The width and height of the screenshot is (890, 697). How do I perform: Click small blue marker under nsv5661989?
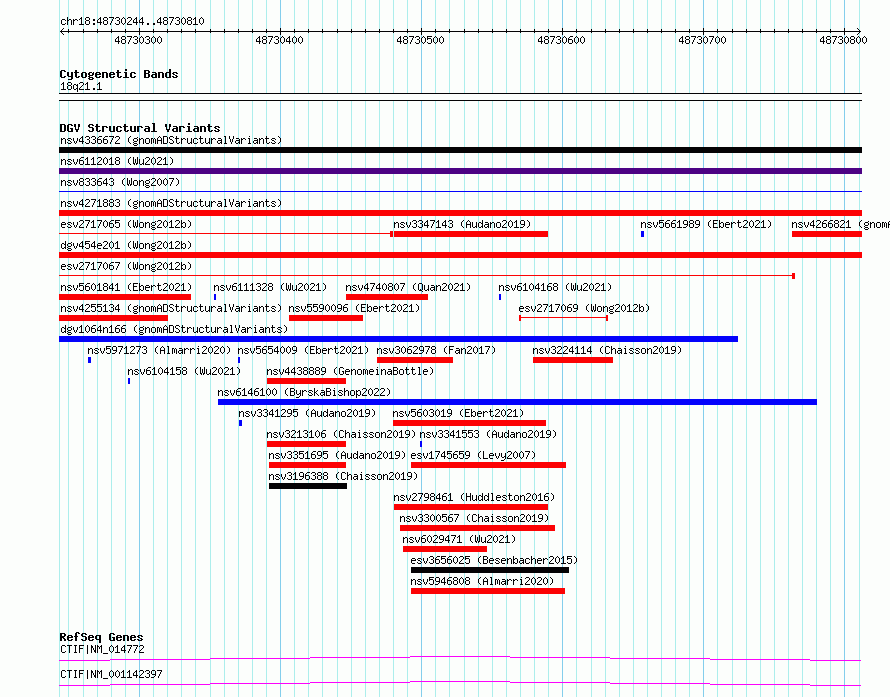(643, 234)
